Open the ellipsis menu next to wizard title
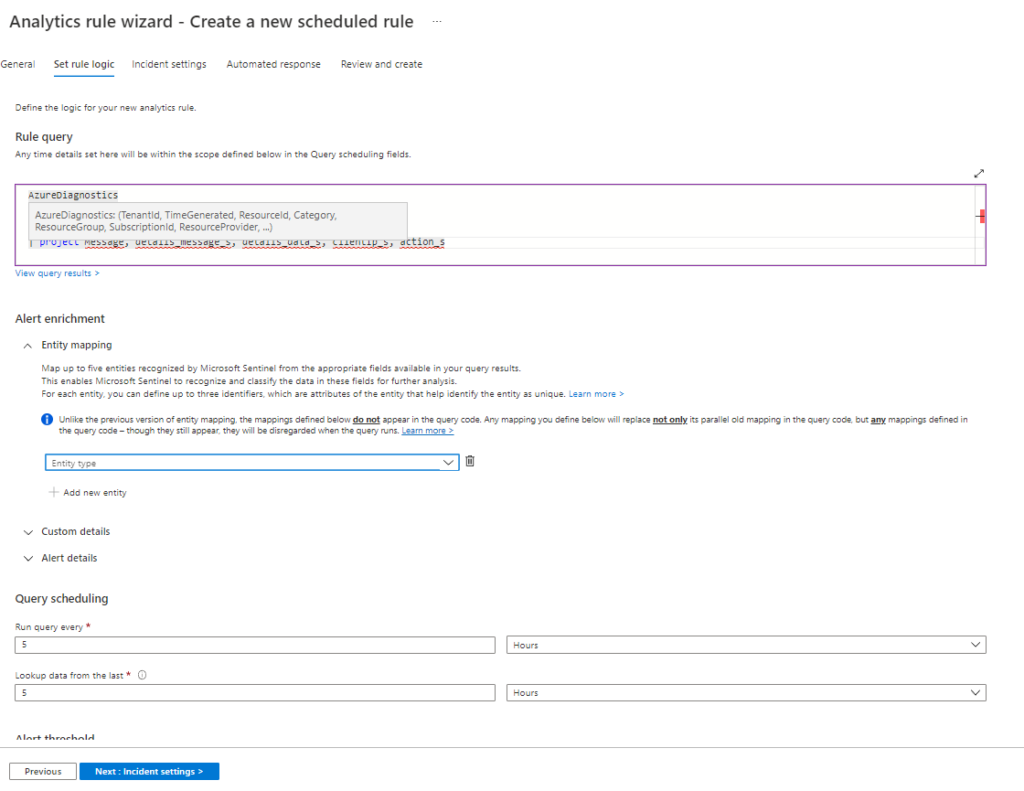This screenshot has width=1024, height=791. pos(436,20)
